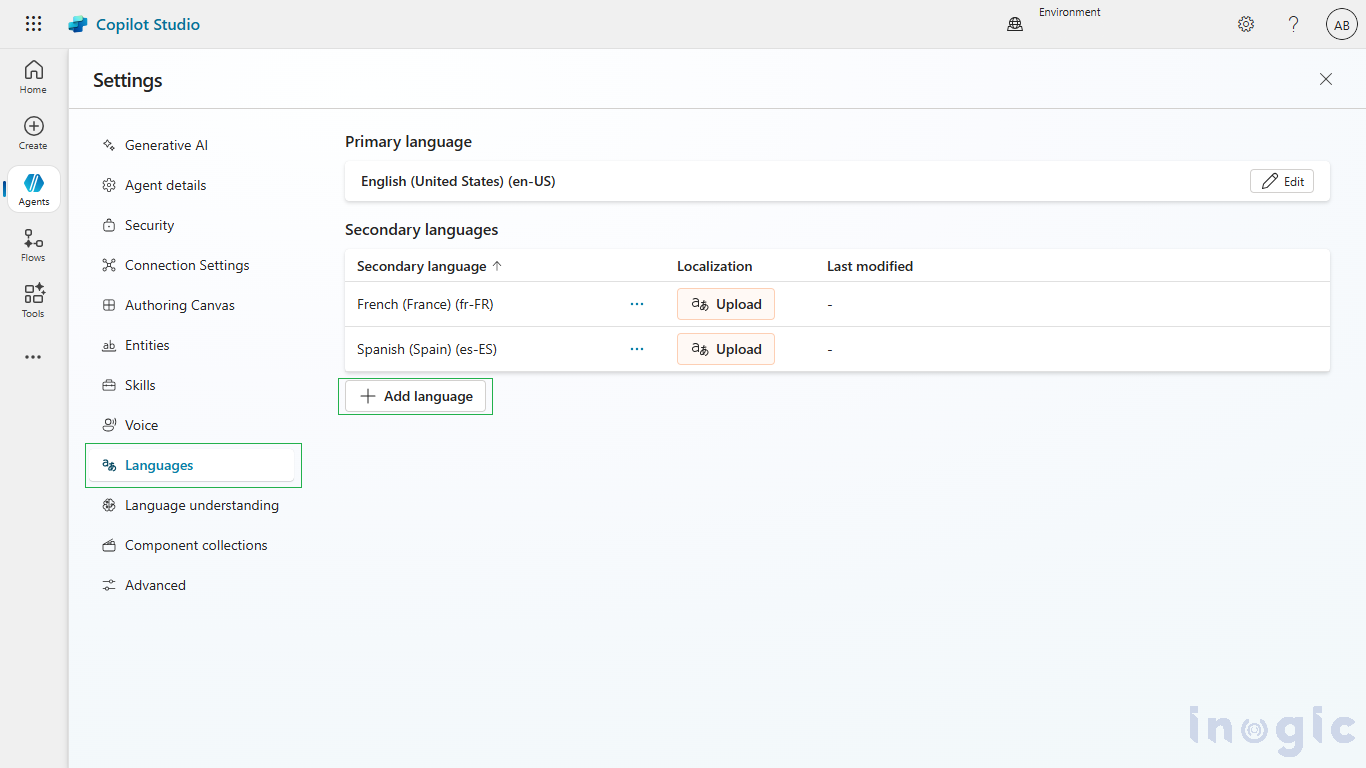Open the Create page icon
The height and width of the screenshot is (768, 1366).
point(33,133)
